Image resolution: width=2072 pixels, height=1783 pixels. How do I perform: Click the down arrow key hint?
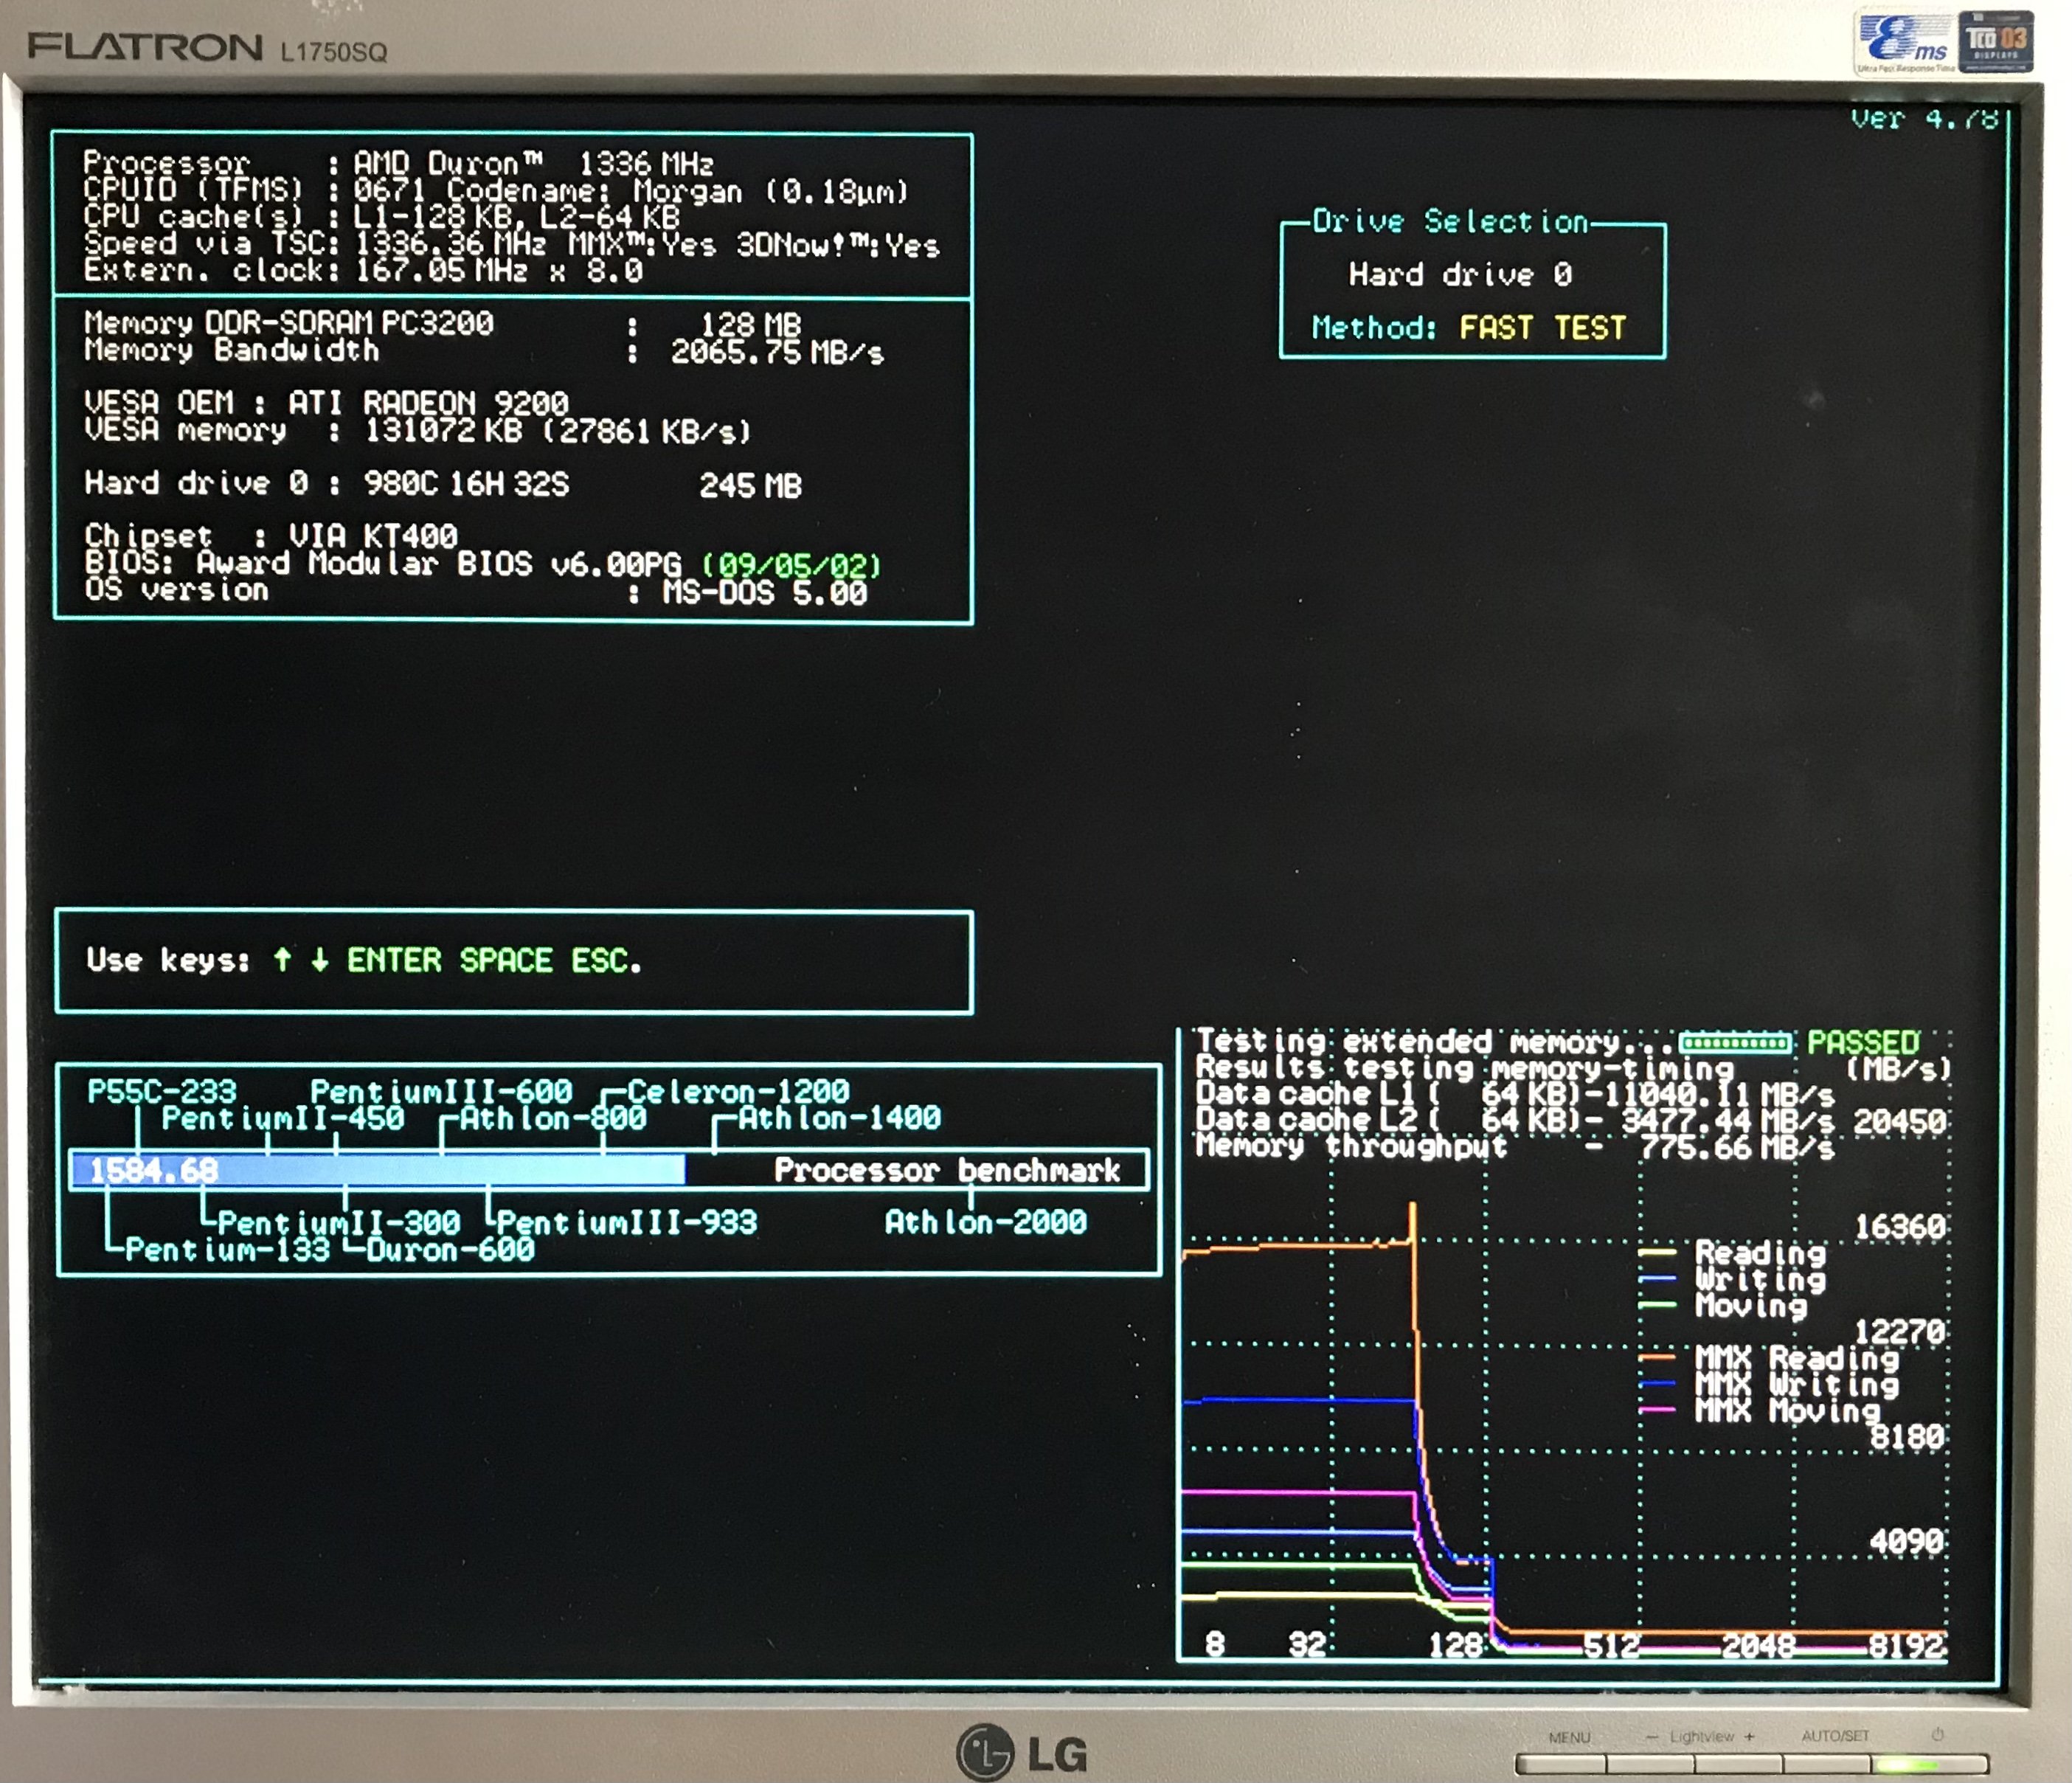tap(319, 960)
